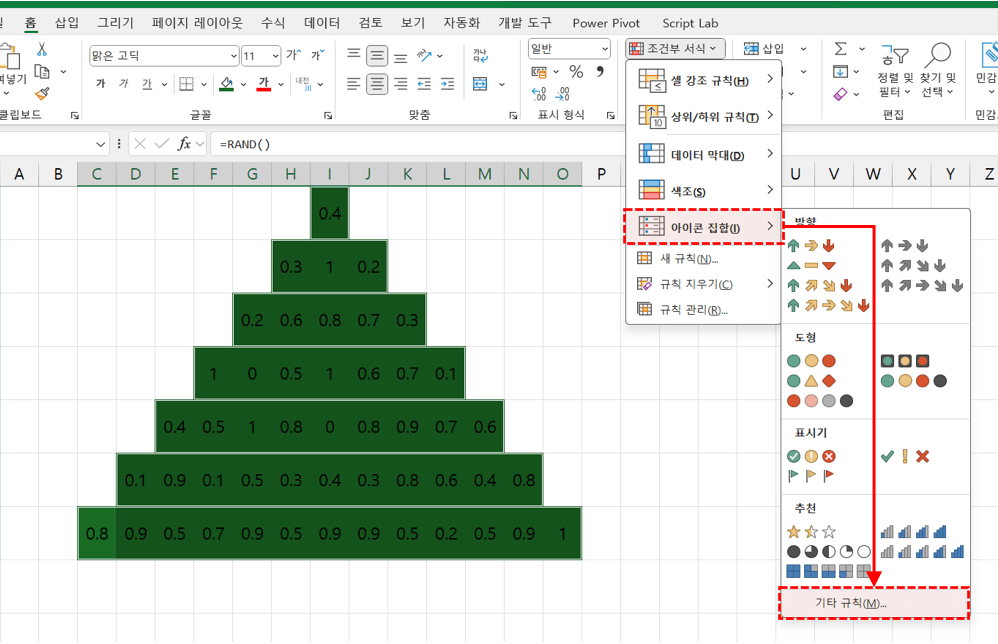Pick the three triangles direction icon set

(810, 265)
